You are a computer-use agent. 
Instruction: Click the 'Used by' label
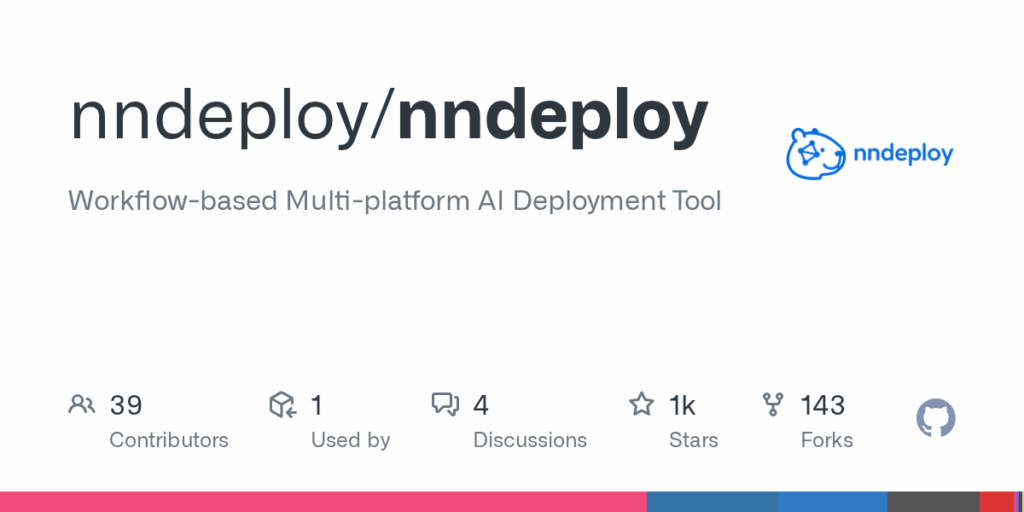tap(351, 441)
